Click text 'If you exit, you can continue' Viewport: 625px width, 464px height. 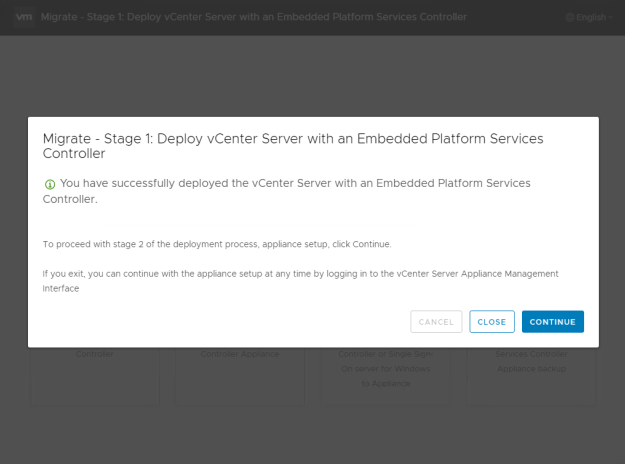301,281
